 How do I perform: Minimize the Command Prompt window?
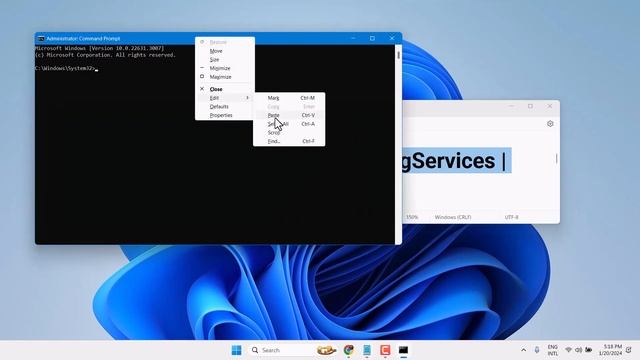click(353, 38)
